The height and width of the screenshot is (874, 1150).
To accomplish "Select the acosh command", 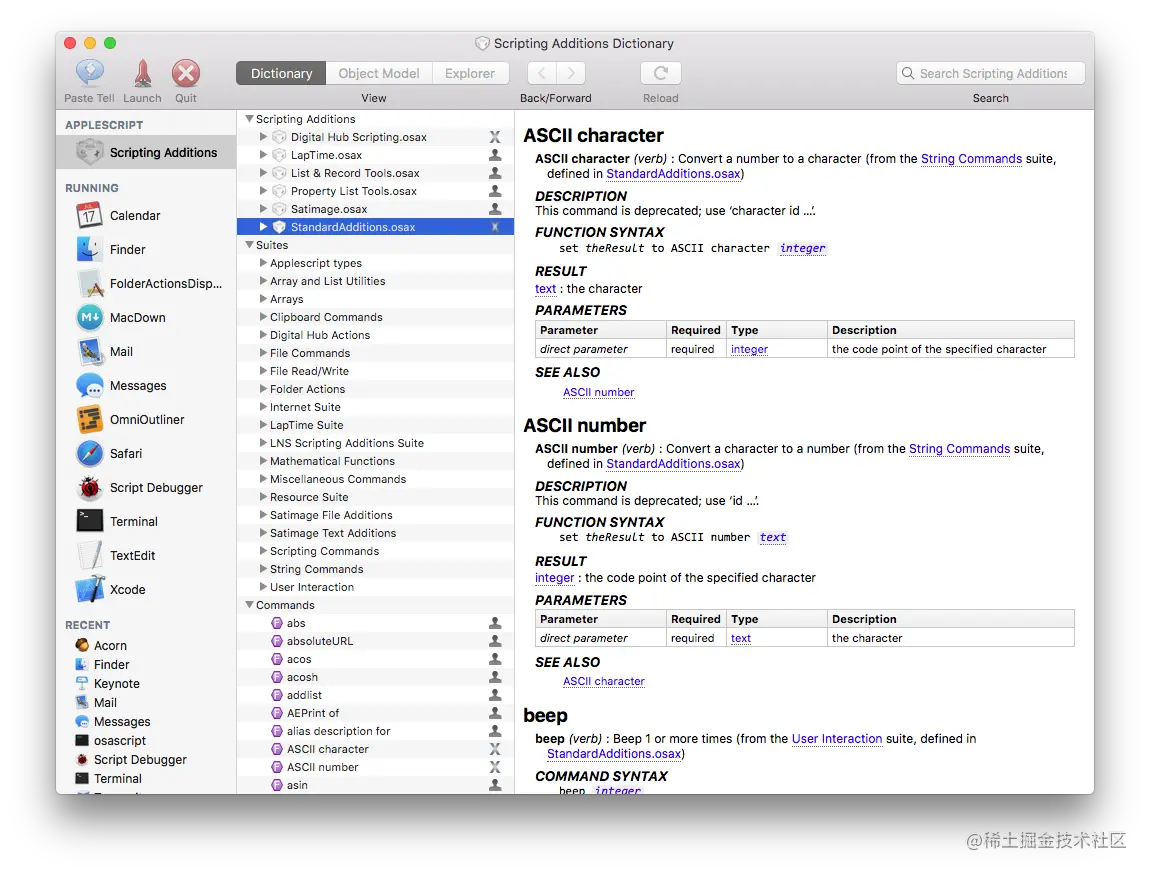I will tap(375, 677).
